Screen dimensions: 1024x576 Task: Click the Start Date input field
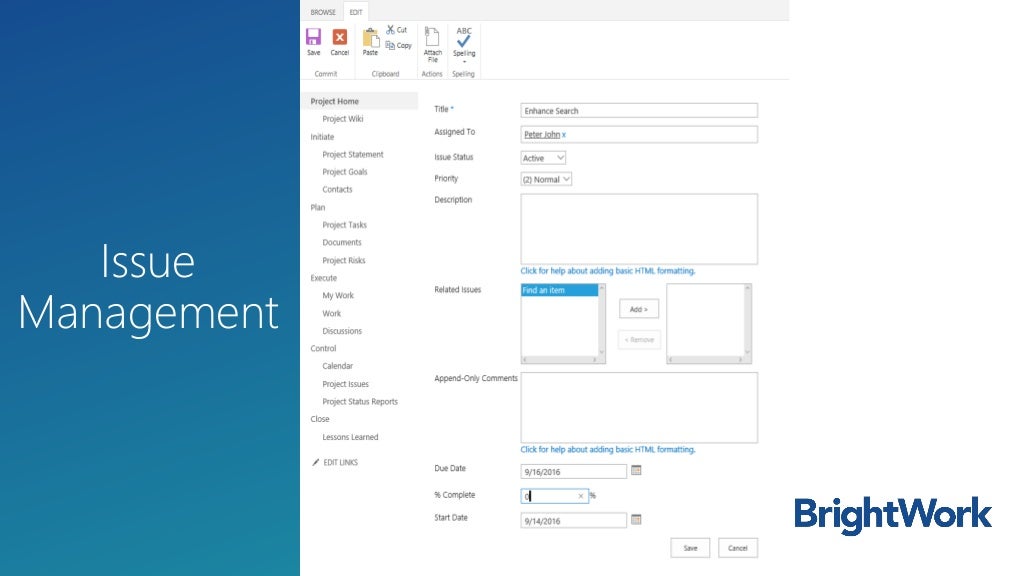[x=573, y=520]
